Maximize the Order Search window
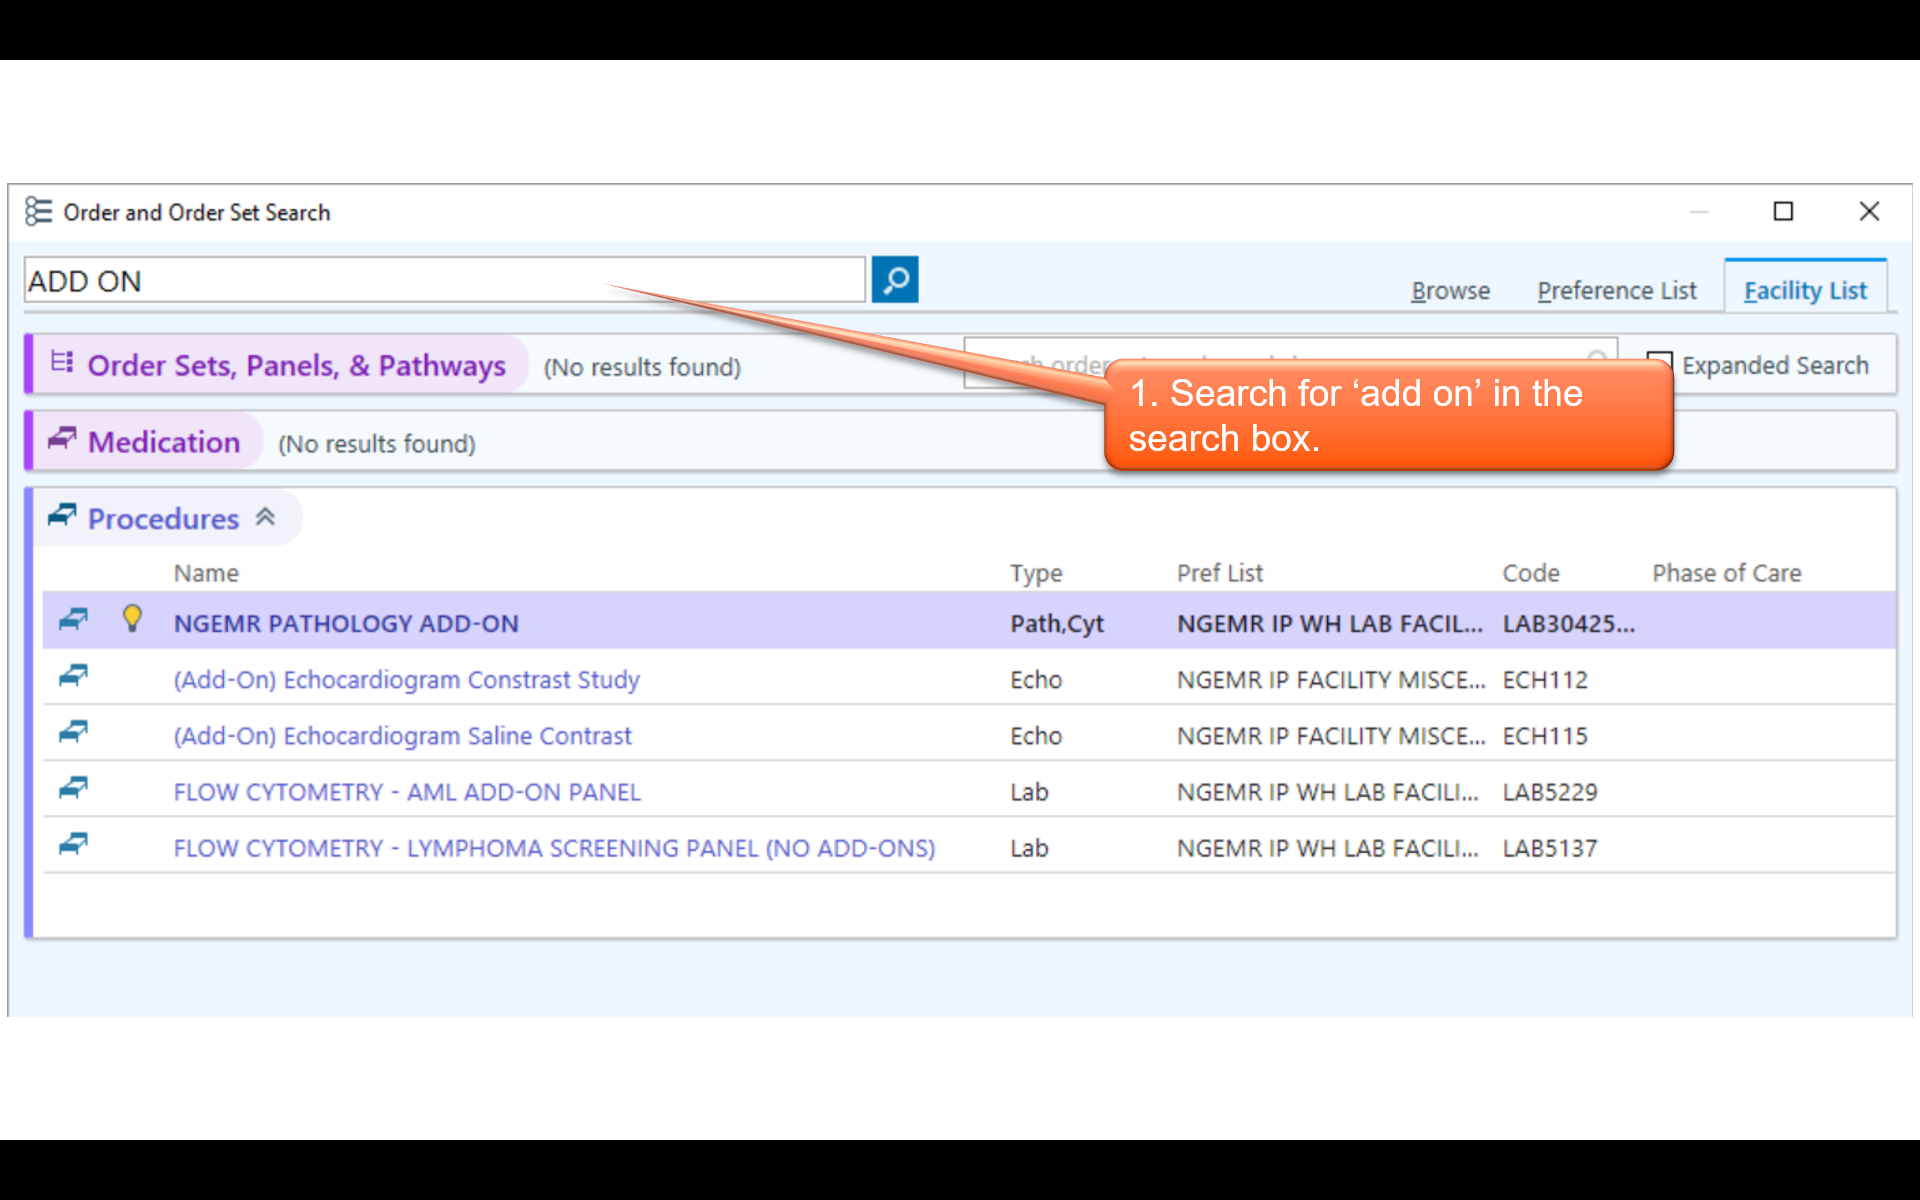The width and height of the screenshot is (1920, 1200). 1783,211
